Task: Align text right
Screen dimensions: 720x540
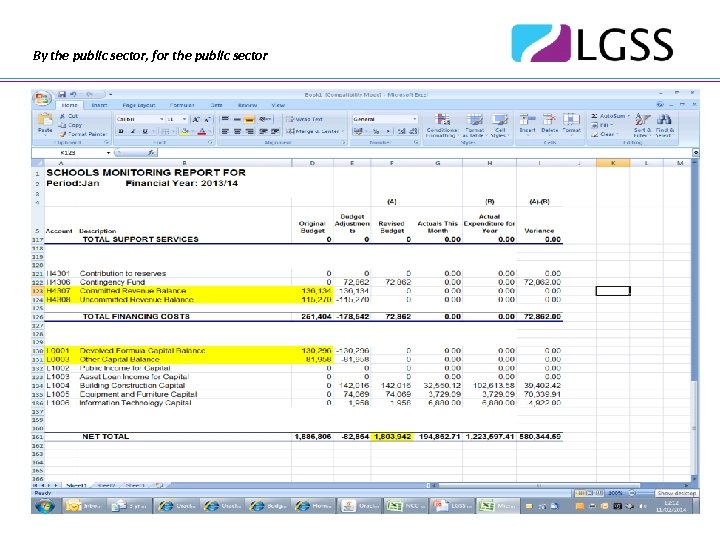Action: (x=249, y=131)
